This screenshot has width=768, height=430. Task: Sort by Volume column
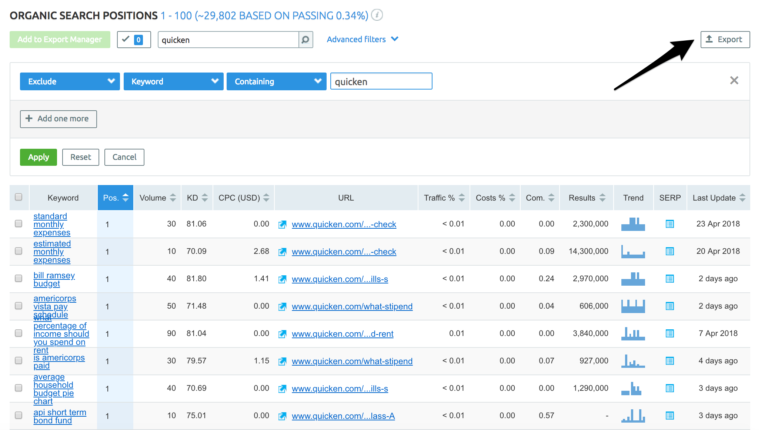click(x=157, y=198)
